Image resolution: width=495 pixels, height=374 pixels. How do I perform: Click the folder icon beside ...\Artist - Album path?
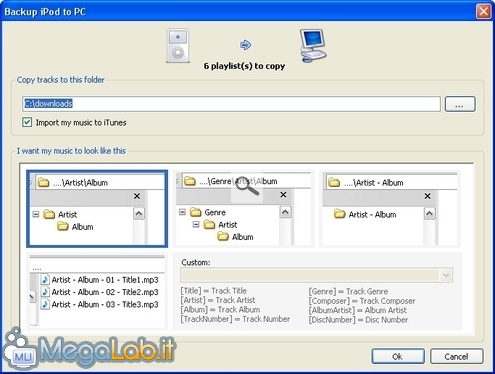pyautogui.click(x=334, y=182)
